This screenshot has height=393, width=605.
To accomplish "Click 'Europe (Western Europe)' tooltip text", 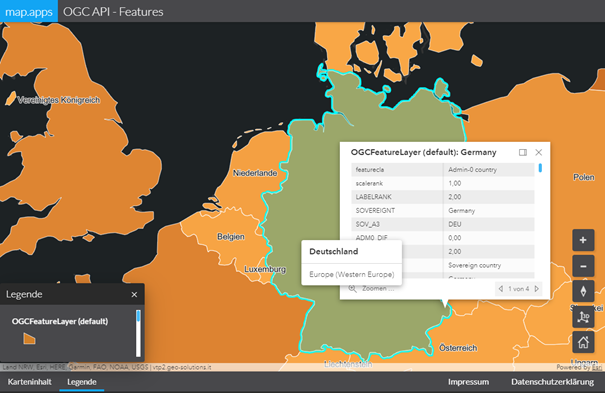I will (352, 275).
